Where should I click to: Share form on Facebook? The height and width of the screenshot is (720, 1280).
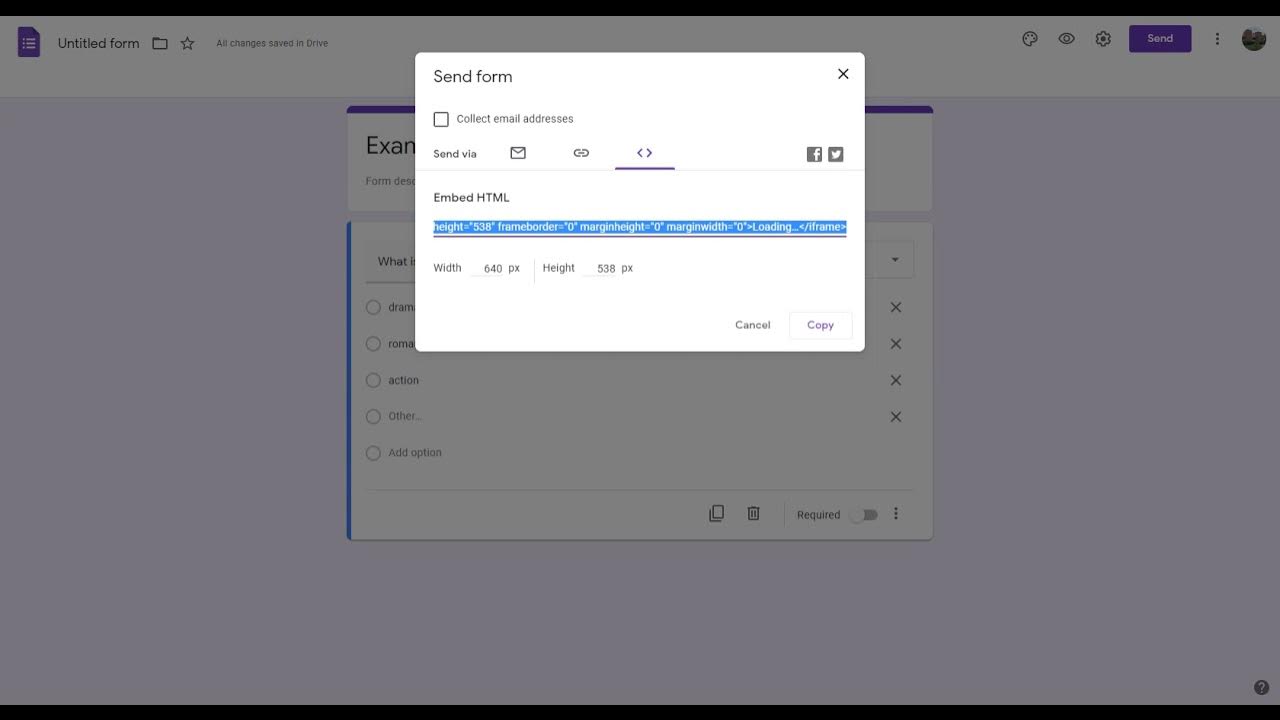pos(814,154)
